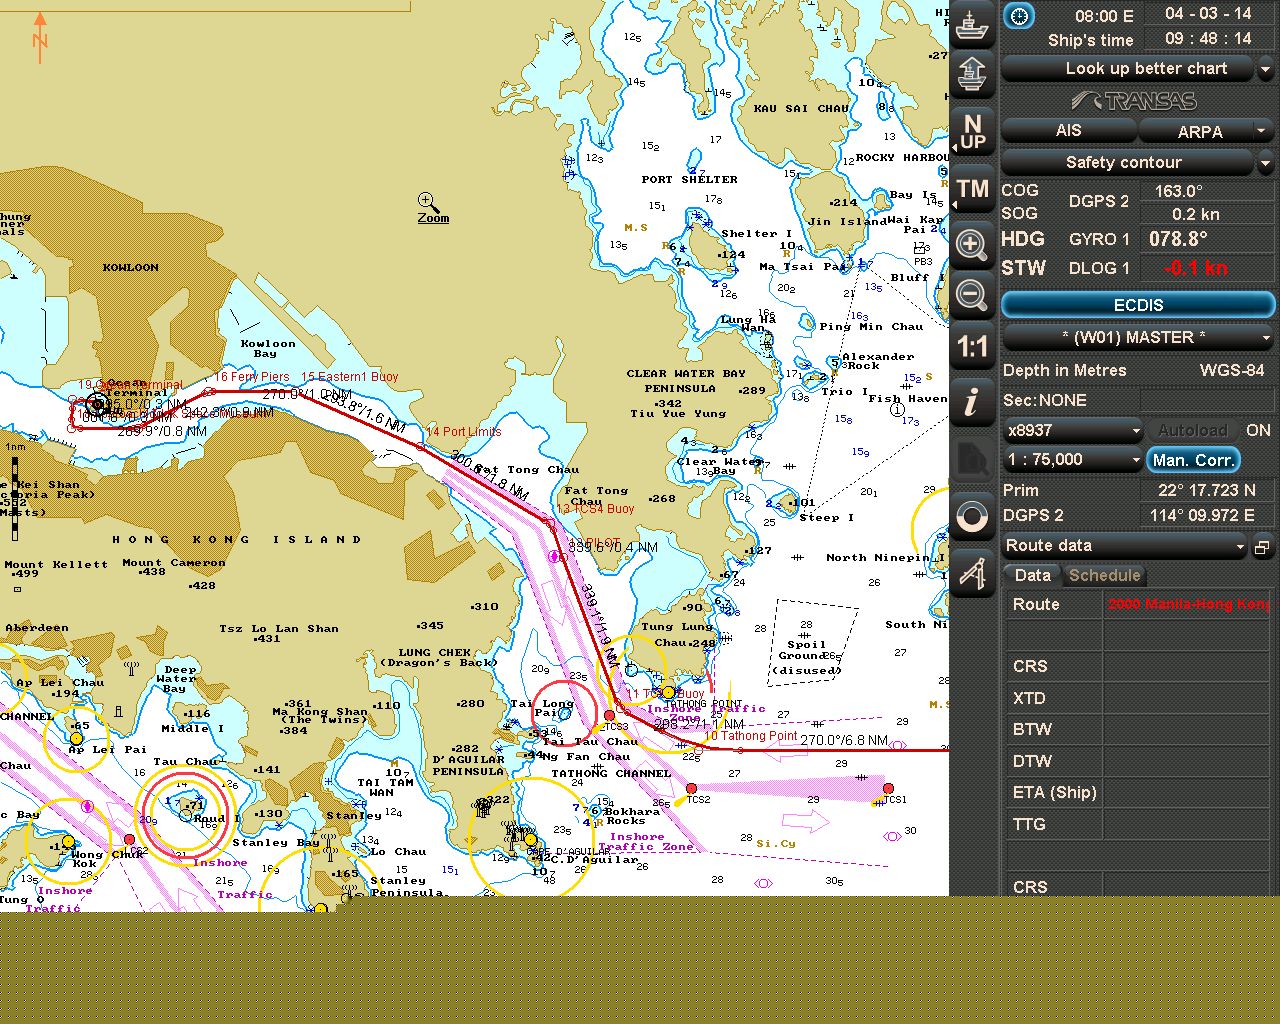
Task: Switch to the Schedule tab
Action: coord(1104,576)
